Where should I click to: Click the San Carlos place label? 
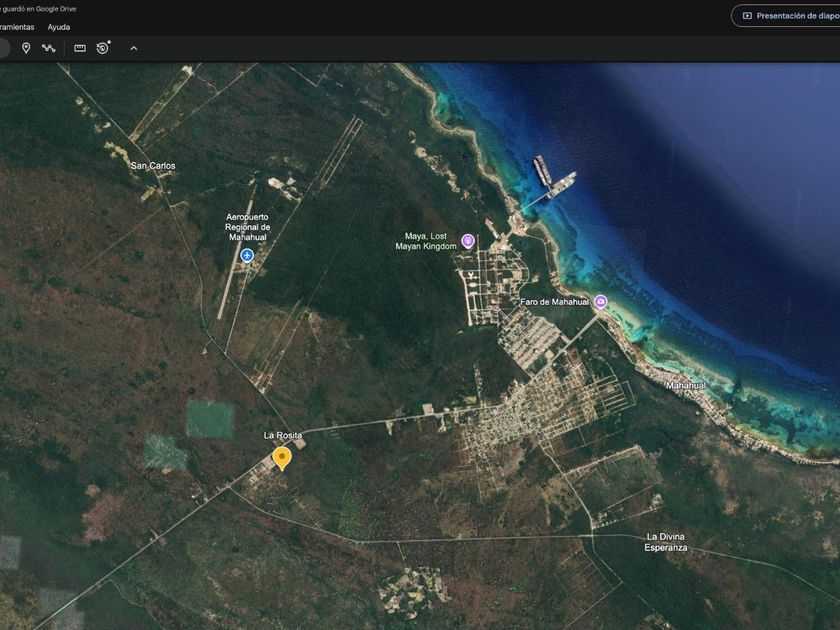point(153,166)
